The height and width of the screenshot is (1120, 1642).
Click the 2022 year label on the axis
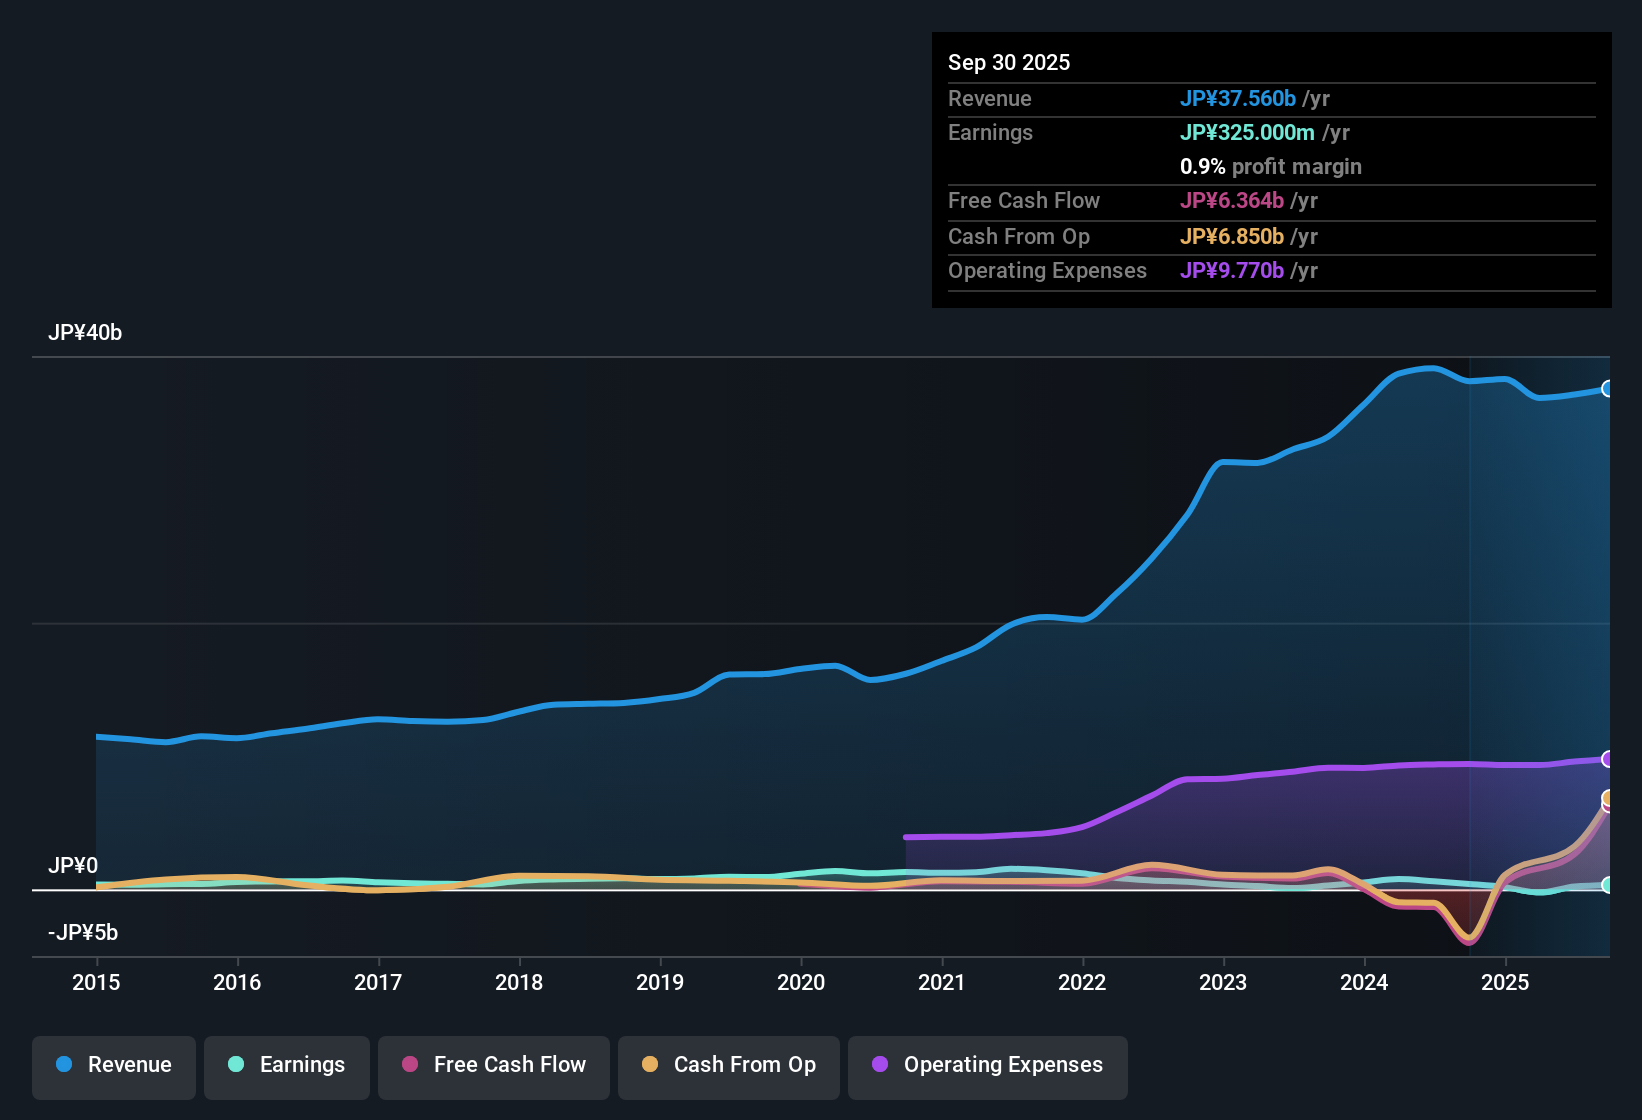coord(1082,983)
